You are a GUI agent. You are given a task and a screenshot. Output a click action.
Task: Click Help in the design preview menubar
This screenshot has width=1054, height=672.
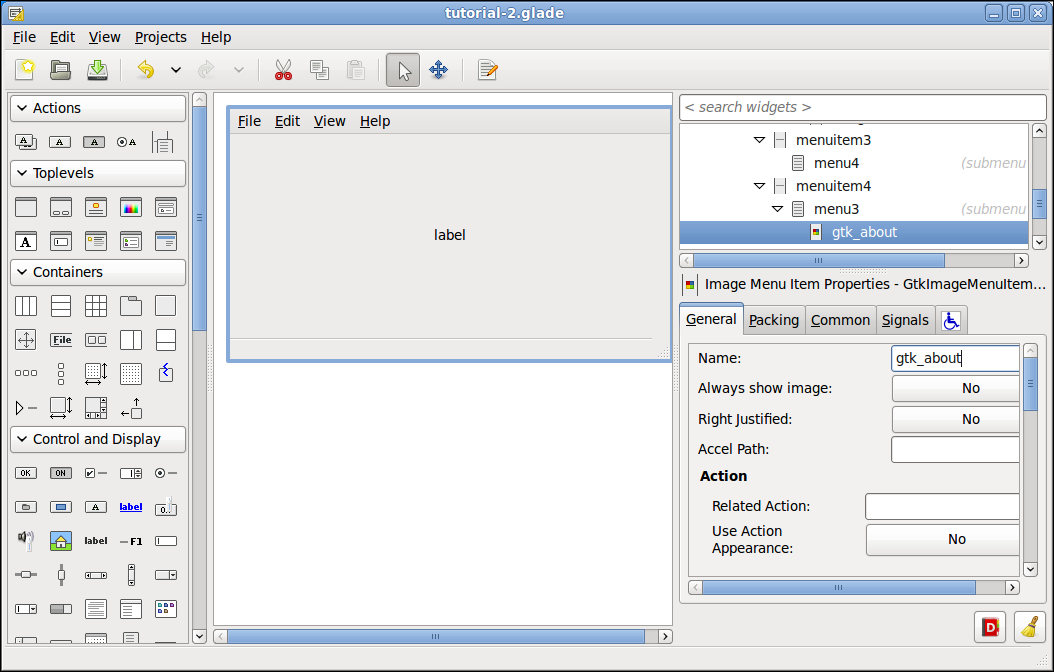tap(374, 121)
